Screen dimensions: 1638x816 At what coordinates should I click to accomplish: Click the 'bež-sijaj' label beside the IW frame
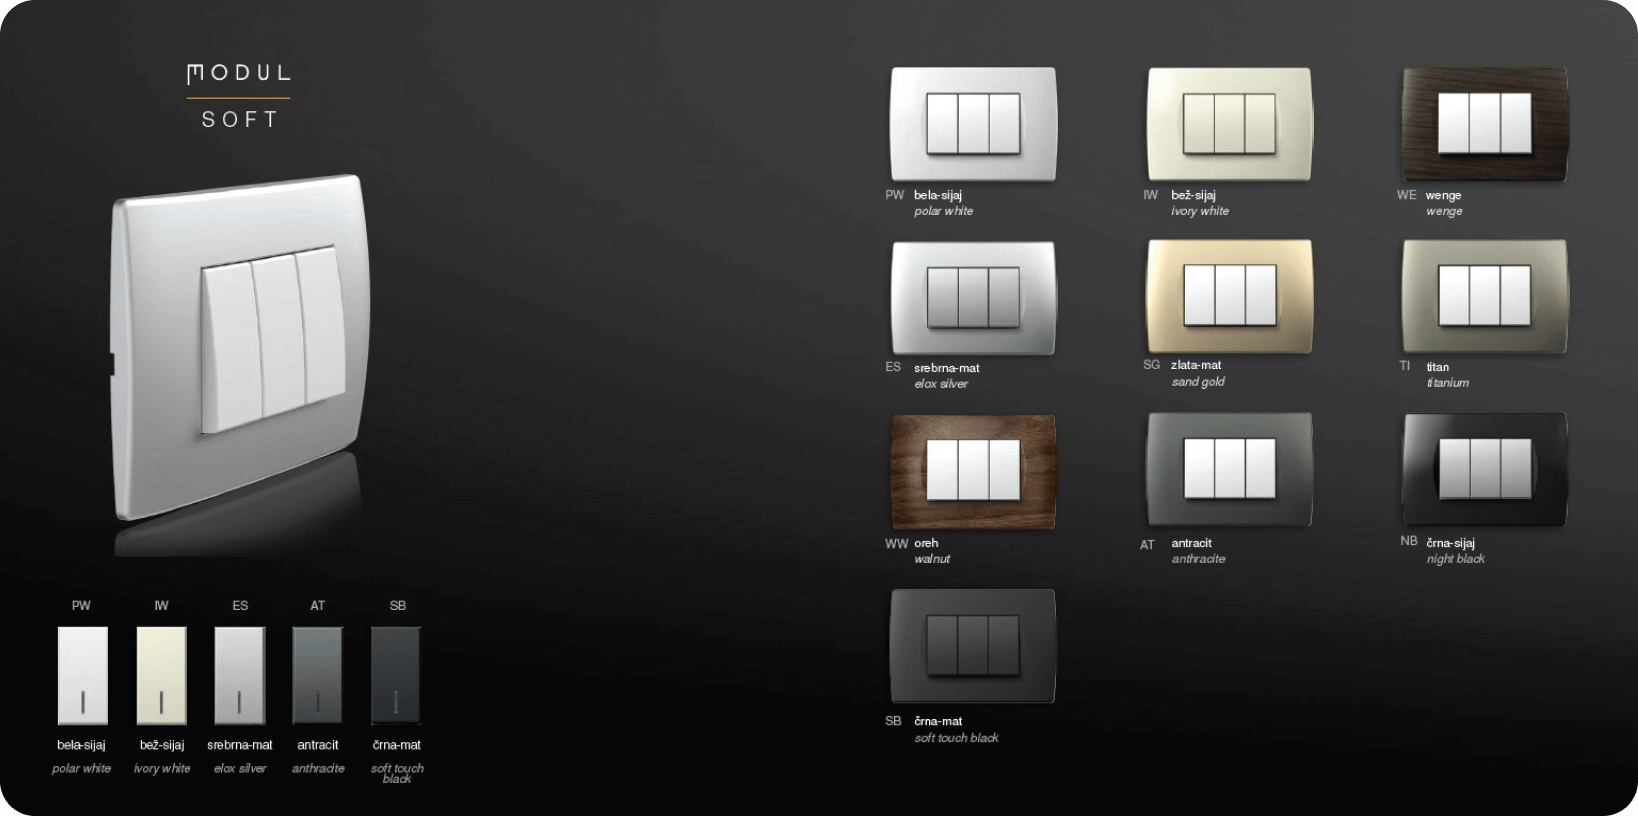tap(1193, 195)
